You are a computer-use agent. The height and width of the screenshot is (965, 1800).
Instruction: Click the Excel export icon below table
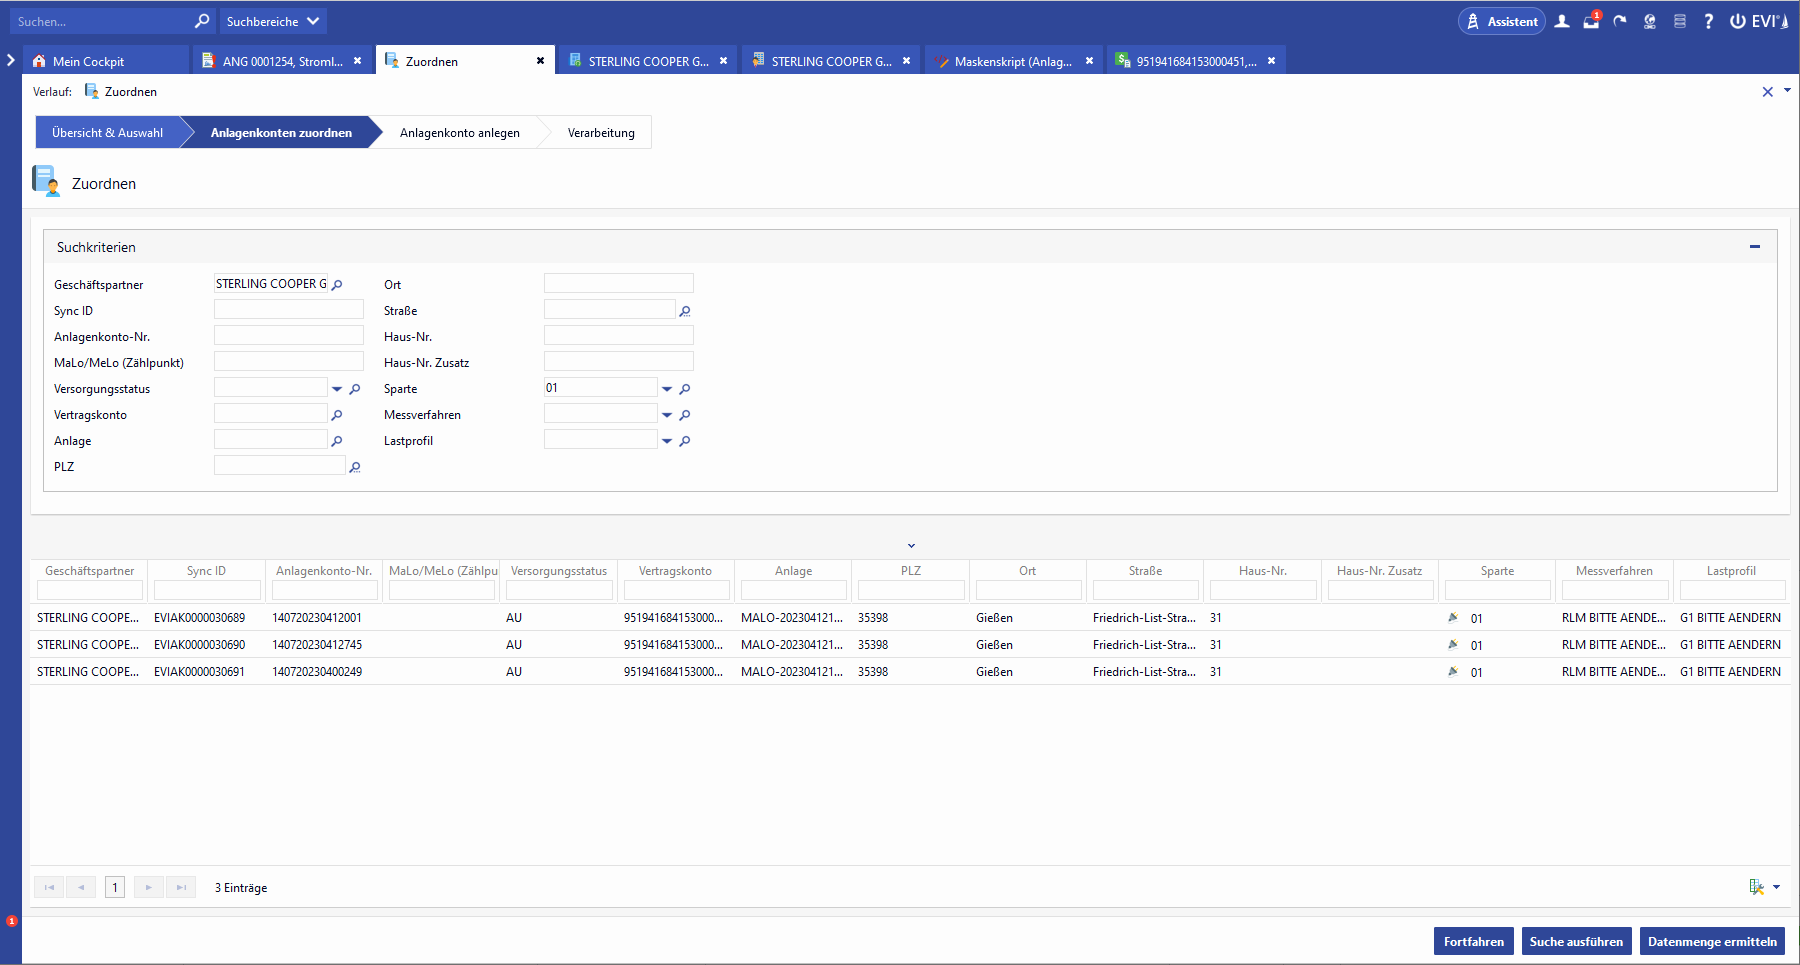[1756, 887]
